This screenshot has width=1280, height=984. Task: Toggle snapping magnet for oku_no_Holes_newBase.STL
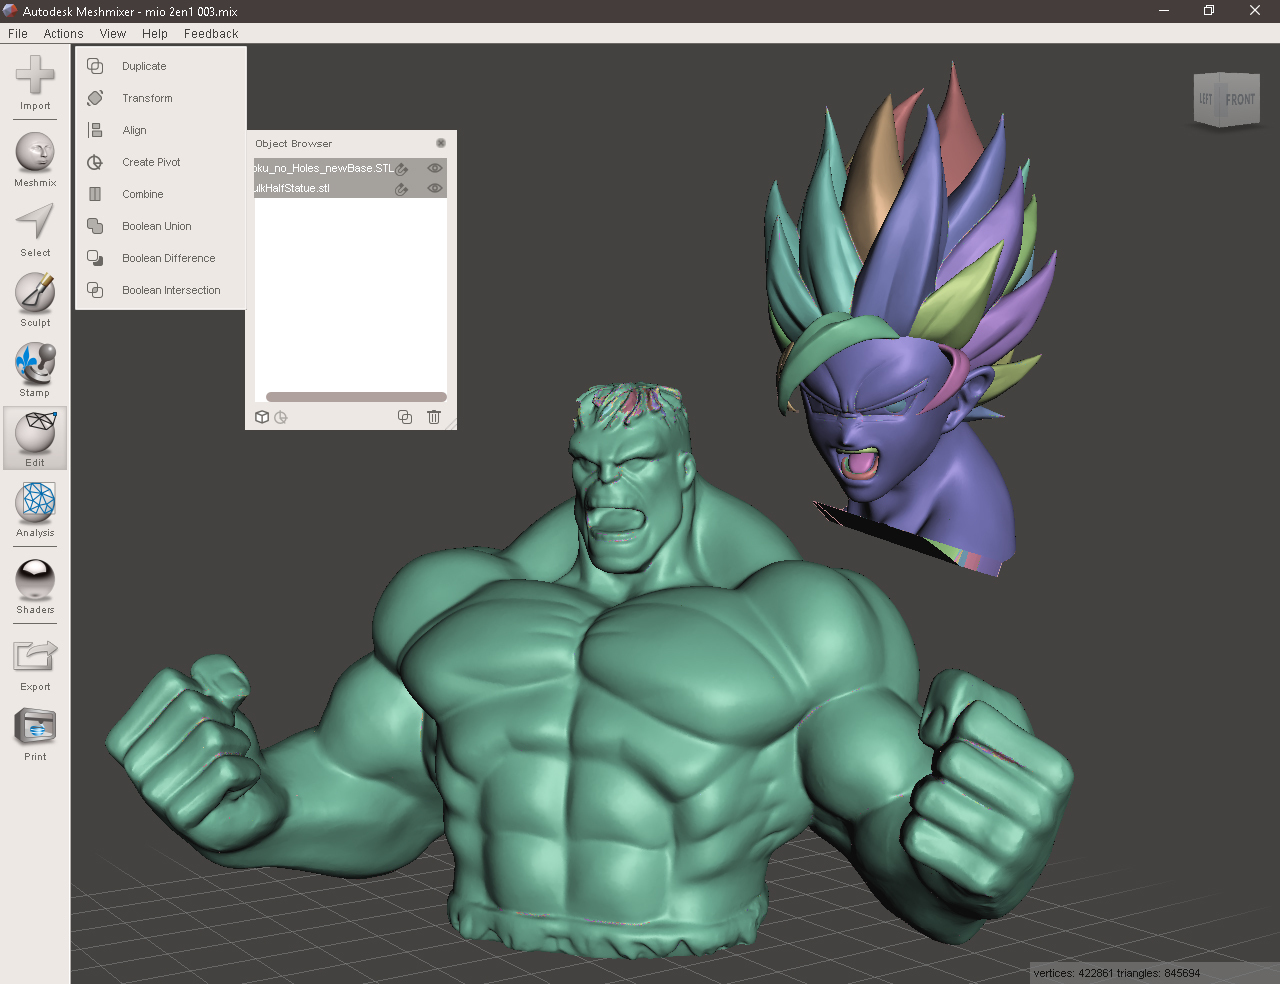(x=402, y=169)
